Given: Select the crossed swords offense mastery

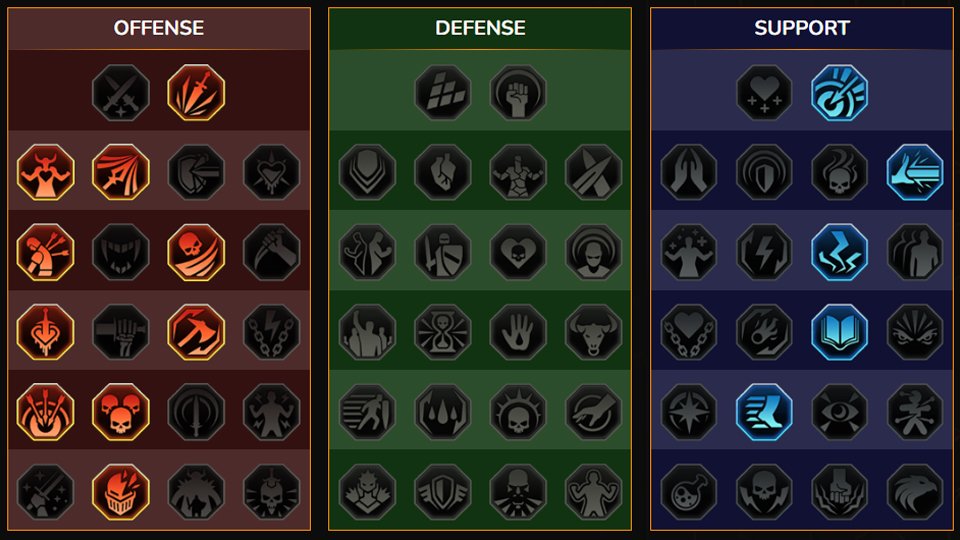Looking at the screenshot, I should pyautogui.click(x=121, y=92).
